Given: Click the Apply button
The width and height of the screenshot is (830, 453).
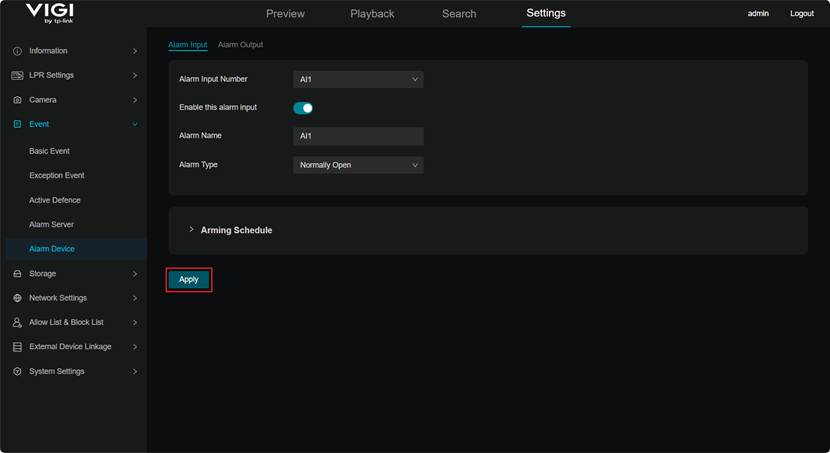Looking at the screenshot, I should pos(188,279).
